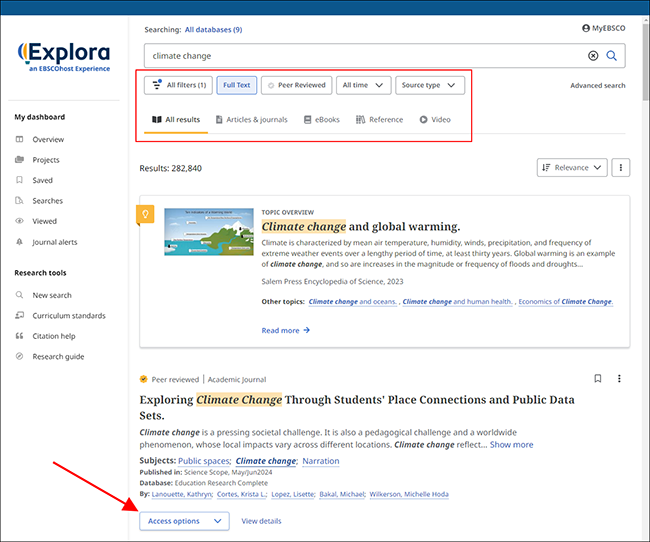
Task: Toggle the Peer Reviewed filter
Action: tap(297, 85)
